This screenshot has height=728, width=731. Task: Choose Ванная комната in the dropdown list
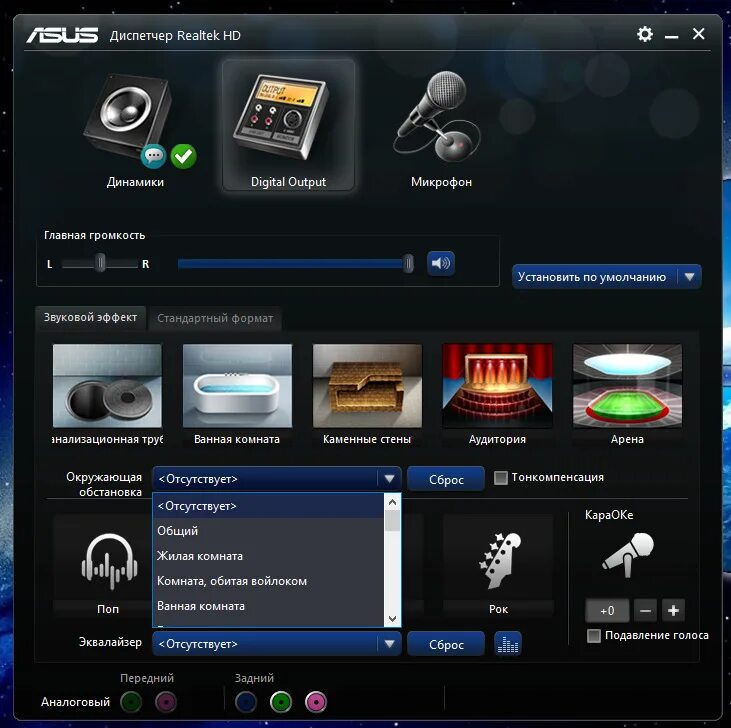(268, 606)
